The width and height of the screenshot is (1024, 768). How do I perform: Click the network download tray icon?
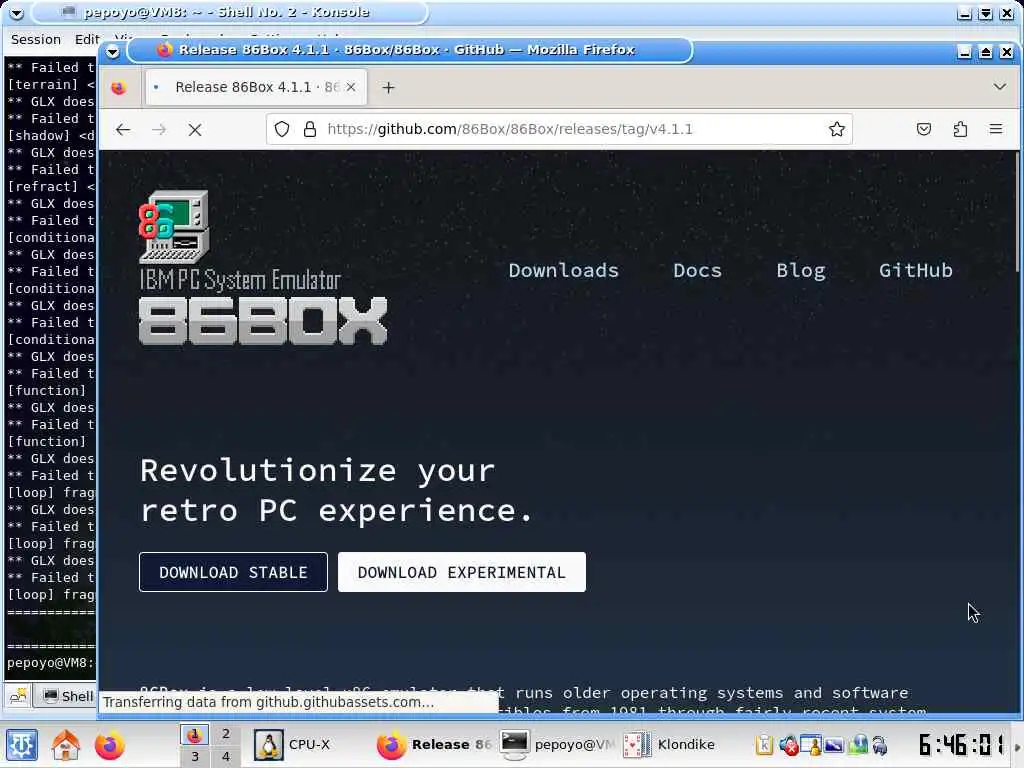tap(857, 744)
